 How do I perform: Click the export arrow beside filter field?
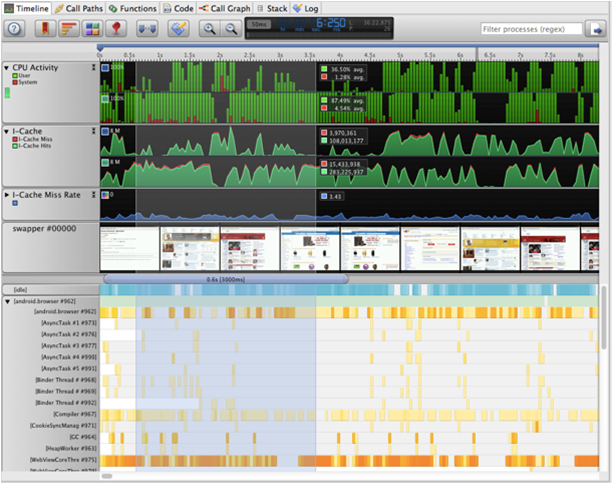pyautogui.click(x=596, y=29)
